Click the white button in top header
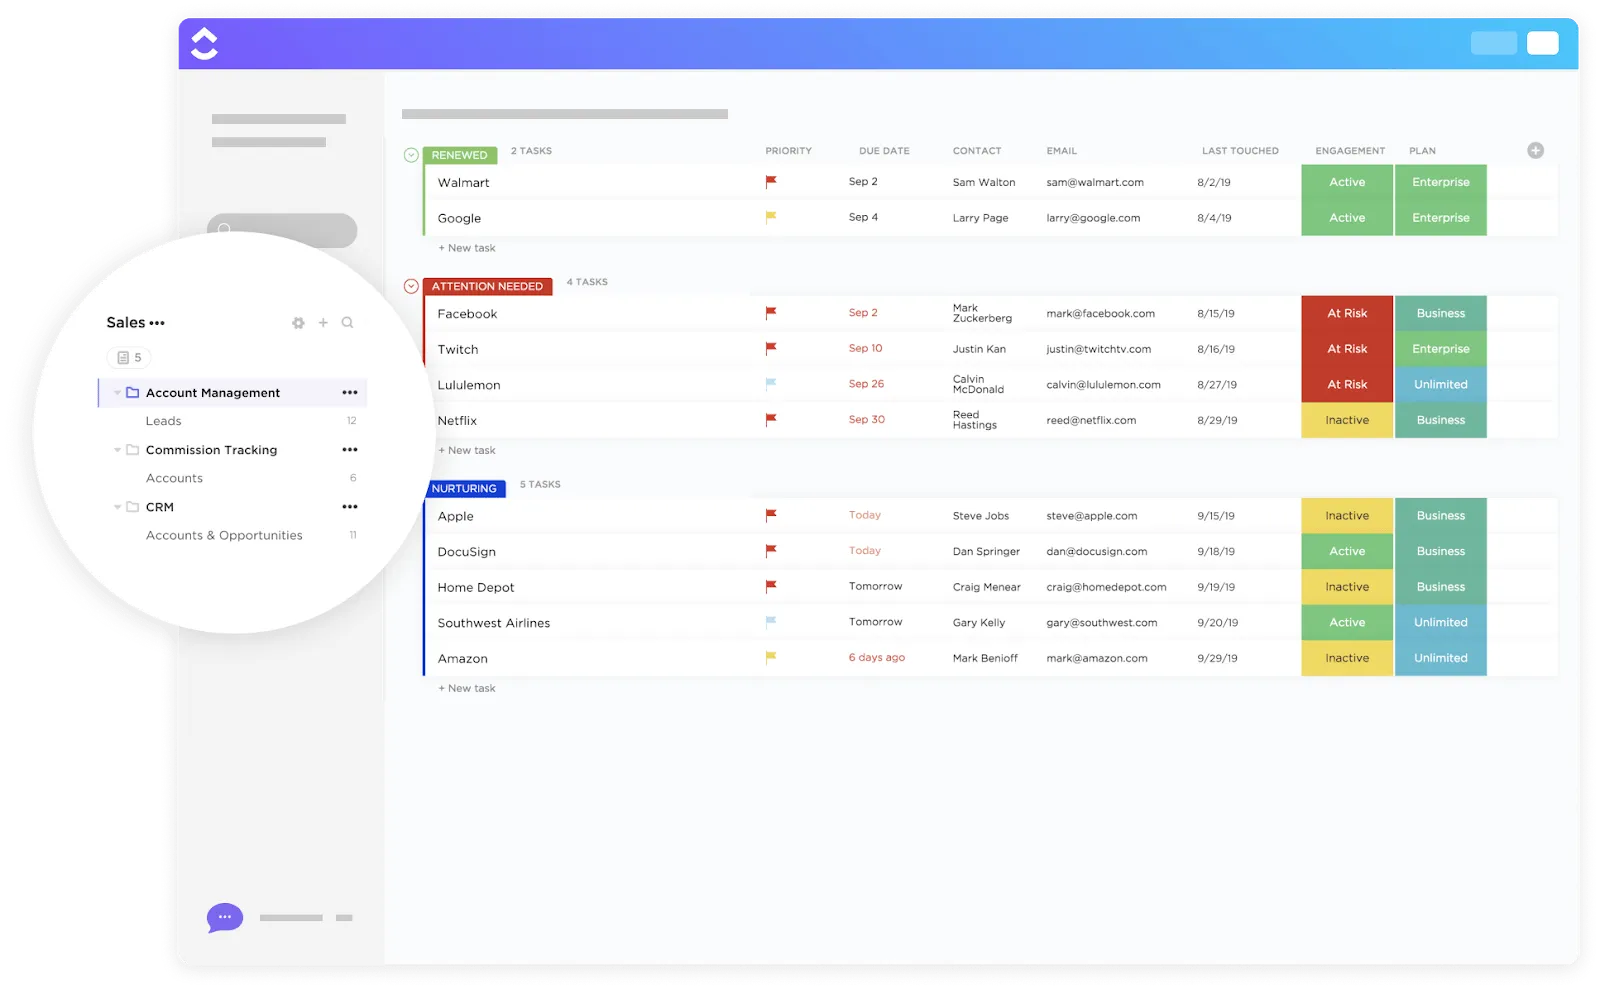This screenshot has width=1600, height=989. pos(1542,43)
